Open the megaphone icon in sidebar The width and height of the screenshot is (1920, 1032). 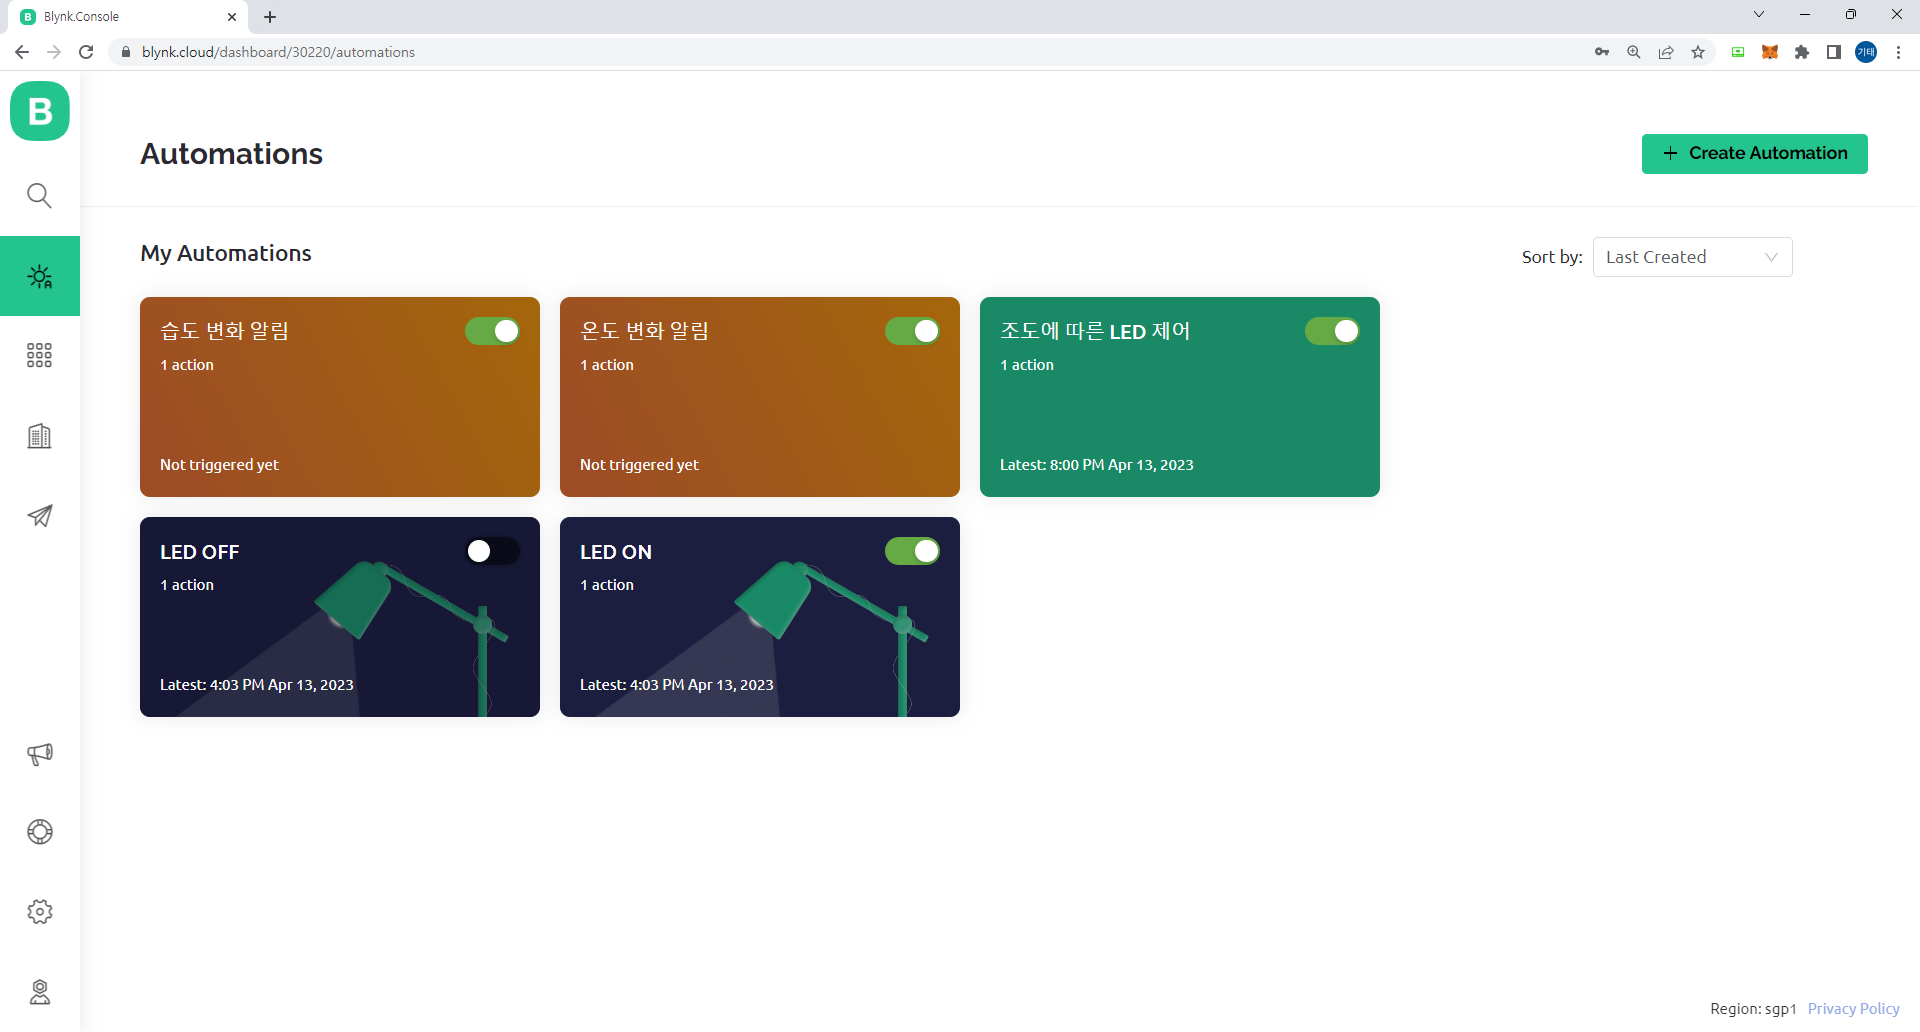pyautogui.click(x=39, y=754)
